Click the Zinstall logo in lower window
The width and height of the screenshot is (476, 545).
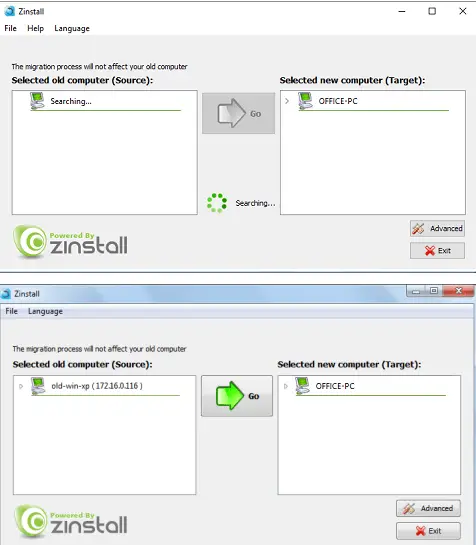click(x=71, y=521)
